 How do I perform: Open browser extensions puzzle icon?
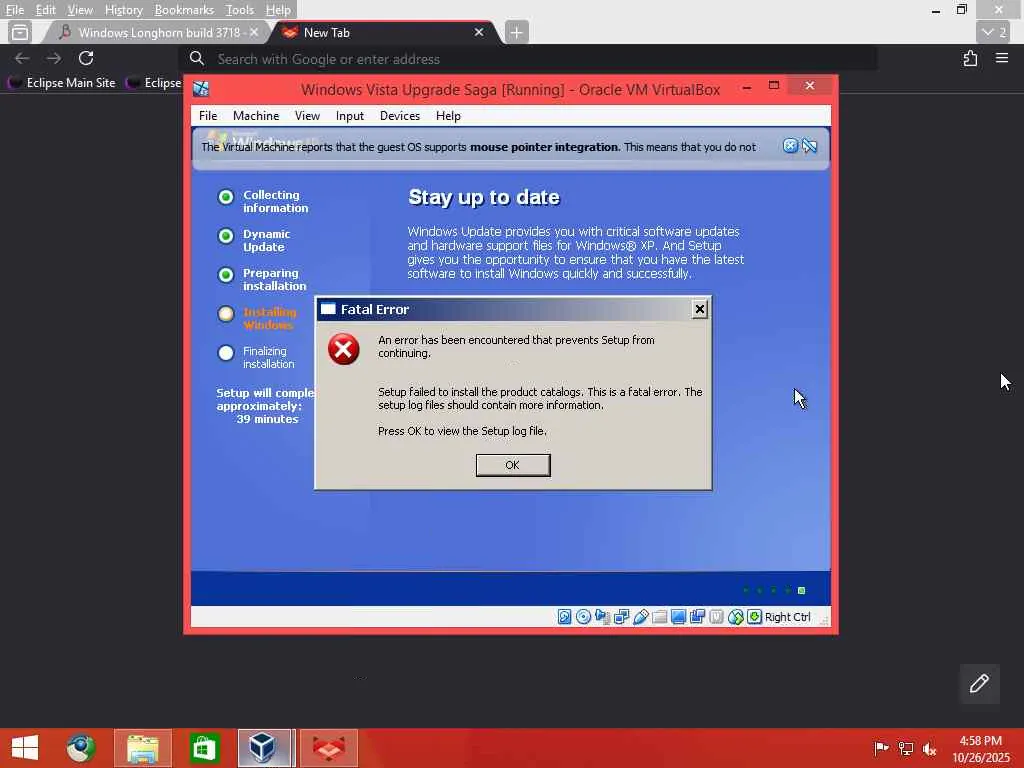pos(970,58)
